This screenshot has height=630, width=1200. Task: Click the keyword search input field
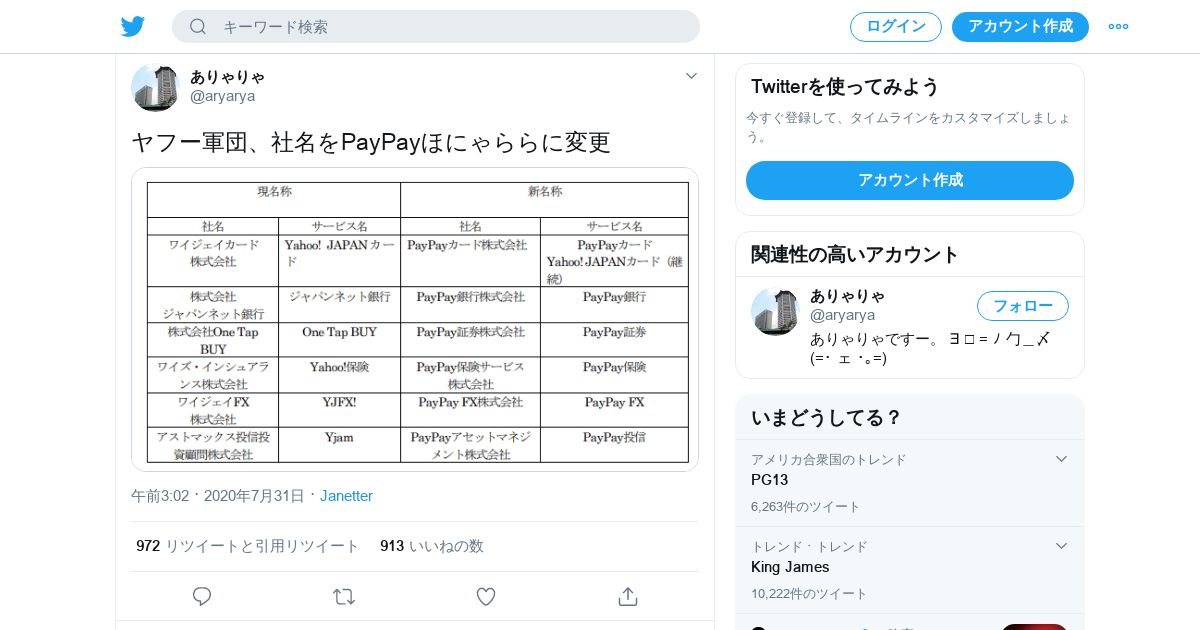(x=450, y=27)
